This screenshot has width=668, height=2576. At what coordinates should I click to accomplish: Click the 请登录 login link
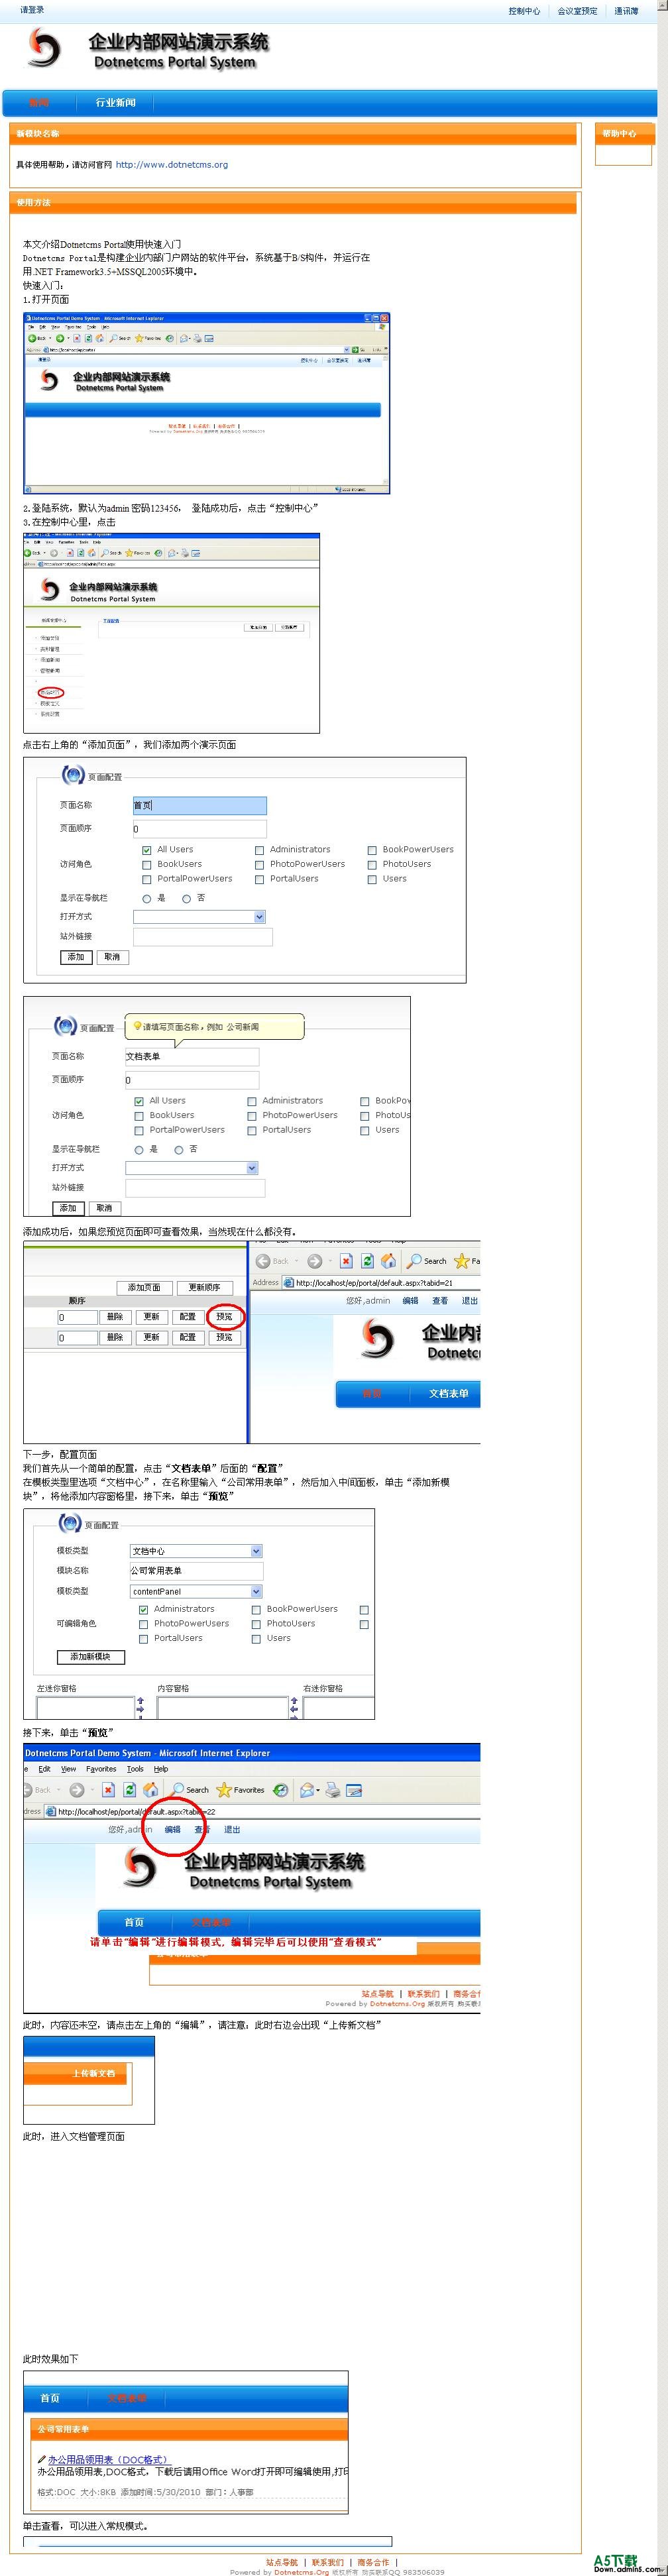click(32, 10)
